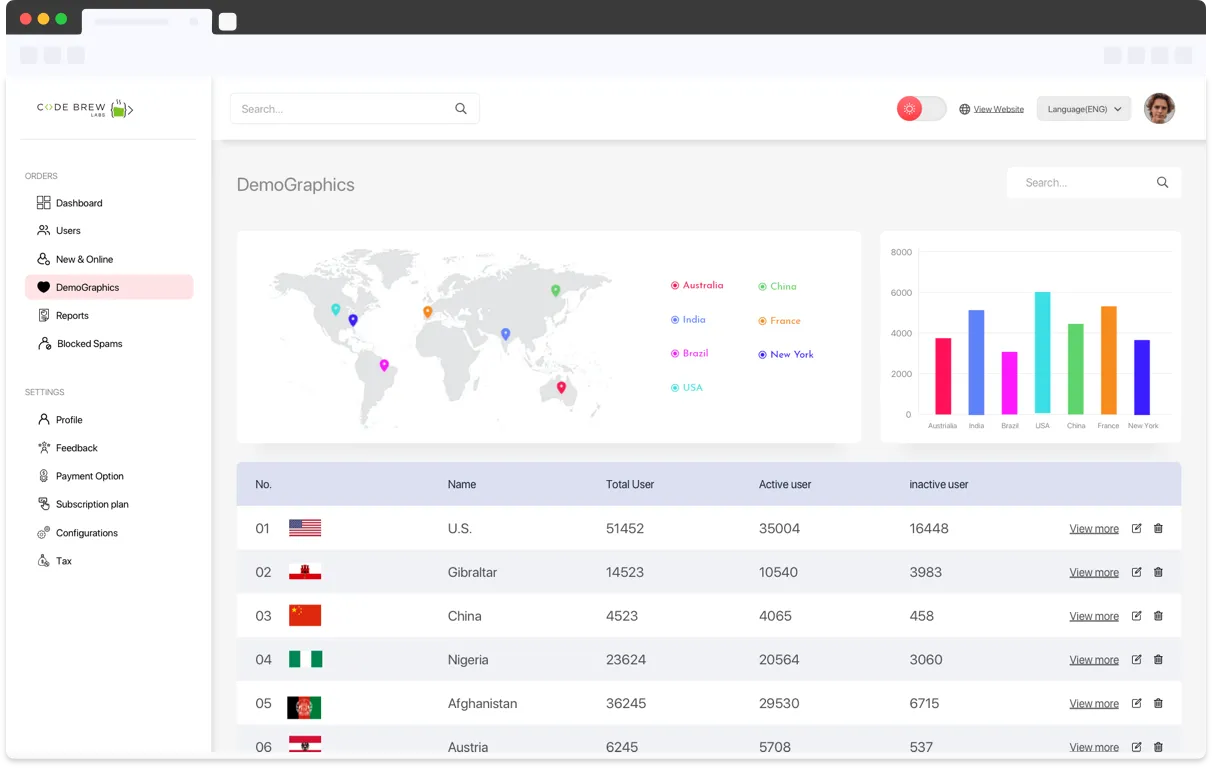Select Blocked Spams from the sidebar
This screenshot has width=1212, height=768.
point(89,344)
